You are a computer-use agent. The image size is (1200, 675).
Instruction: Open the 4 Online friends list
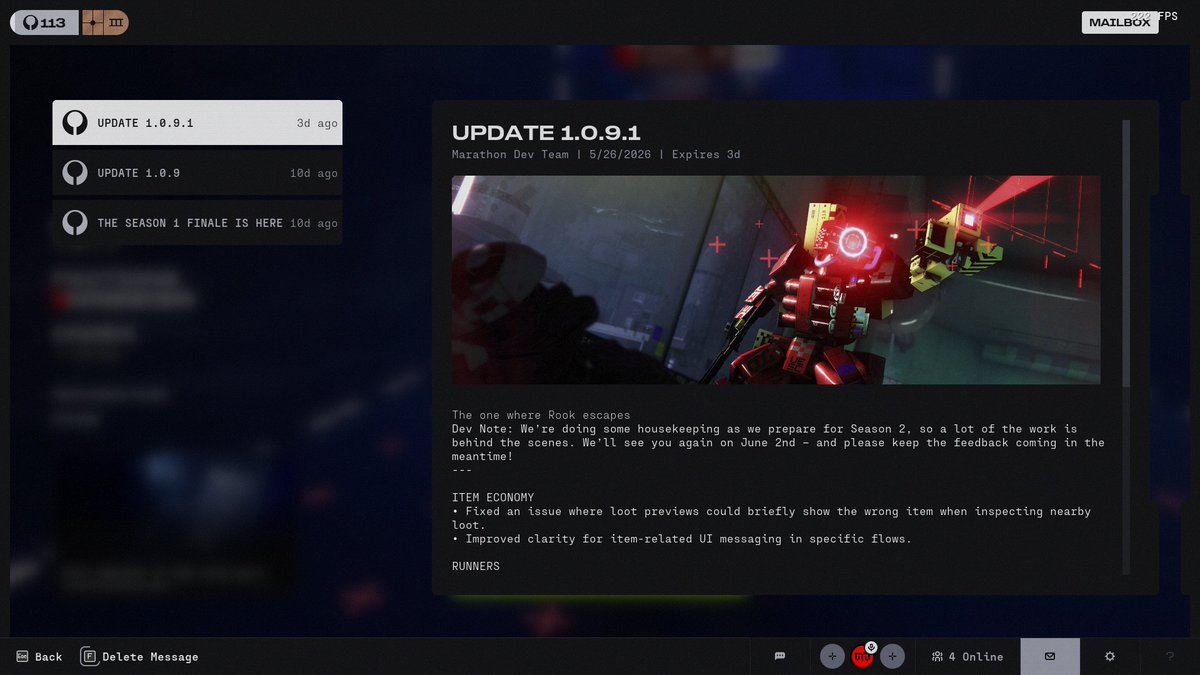click(x=967, y=657)
